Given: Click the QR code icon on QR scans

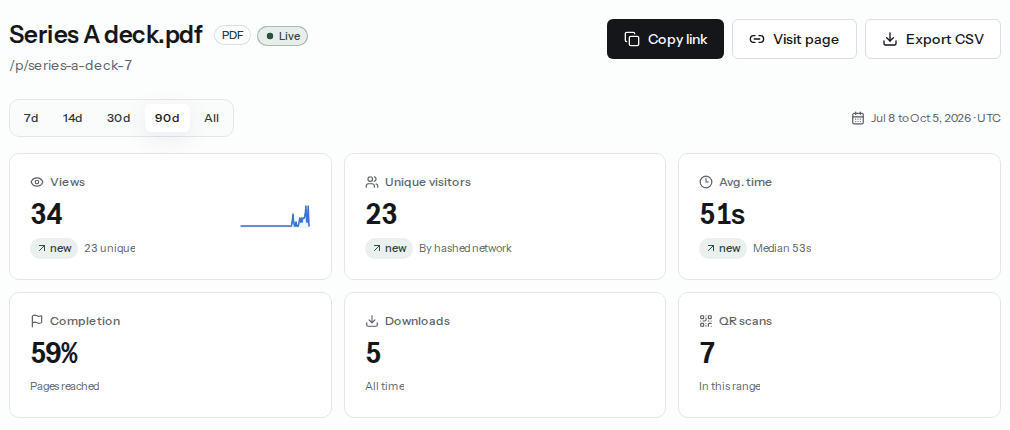Looking at the screenshot, I should tap(706, 321).
